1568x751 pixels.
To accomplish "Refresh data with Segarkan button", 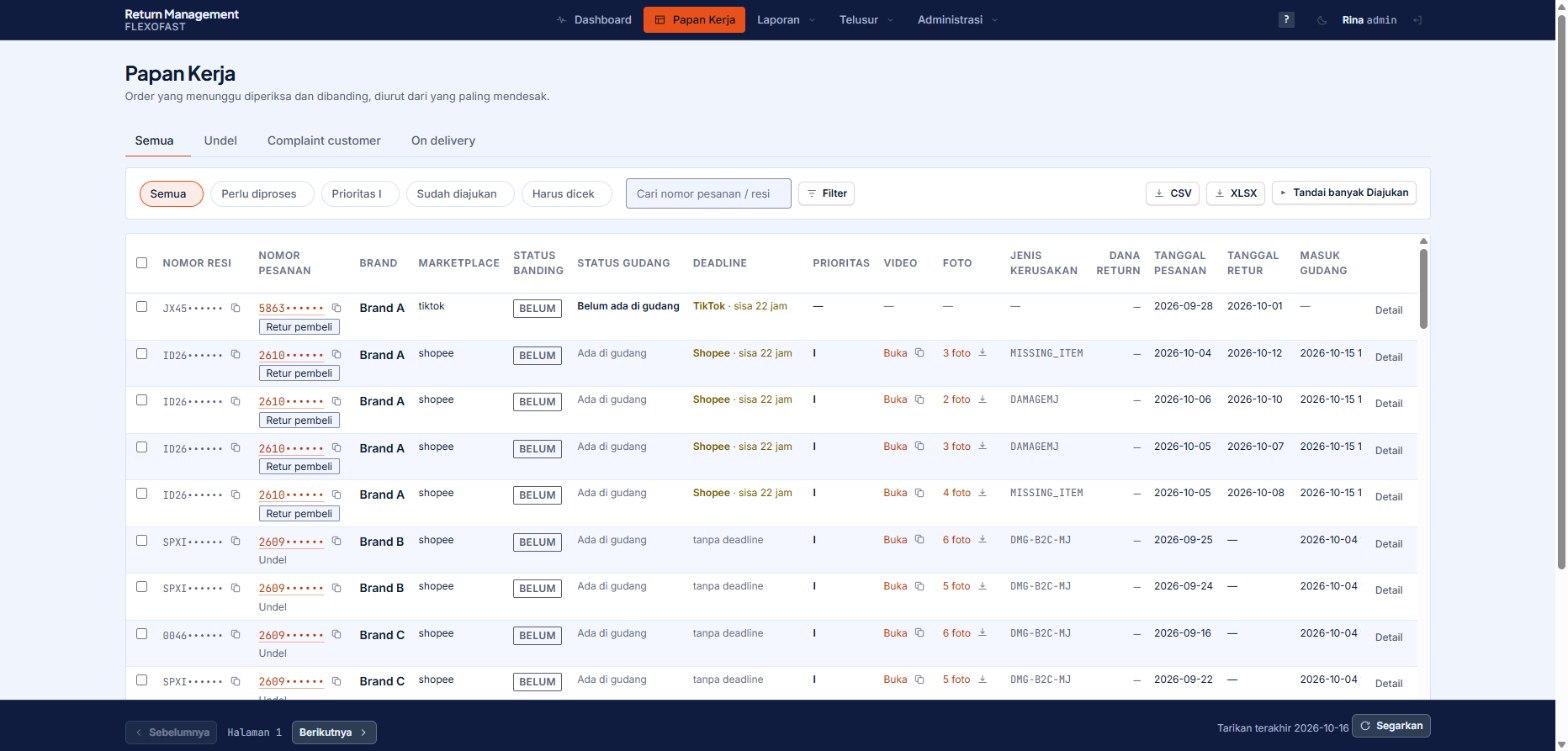I will tap(1391, 726).
